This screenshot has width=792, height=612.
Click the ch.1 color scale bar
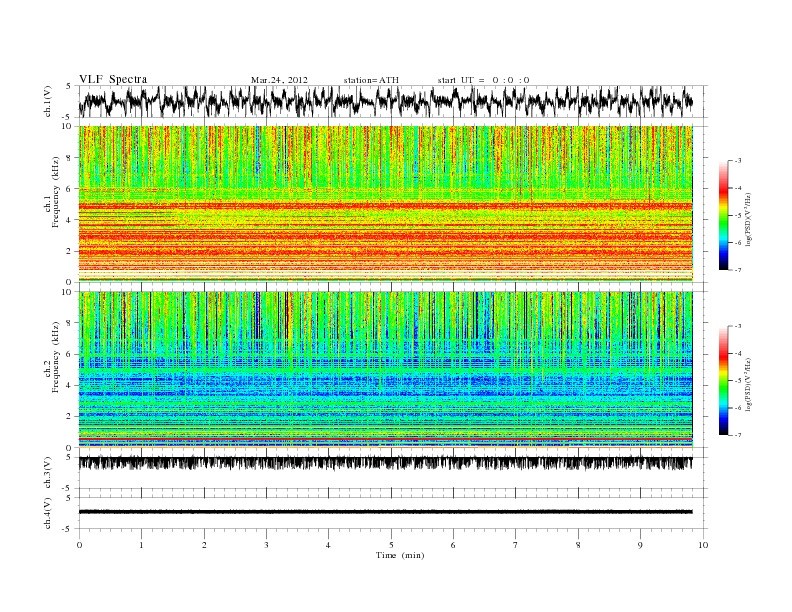pyautogui.click(x=724, y=215)
